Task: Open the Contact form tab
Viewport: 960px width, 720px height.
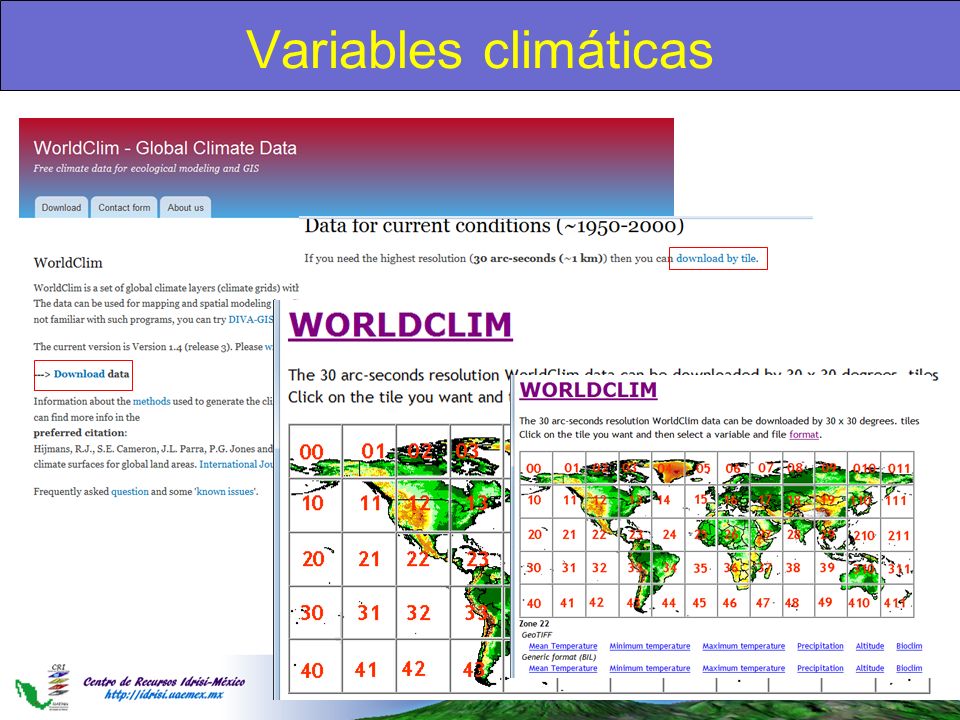Action: point(124,208)
